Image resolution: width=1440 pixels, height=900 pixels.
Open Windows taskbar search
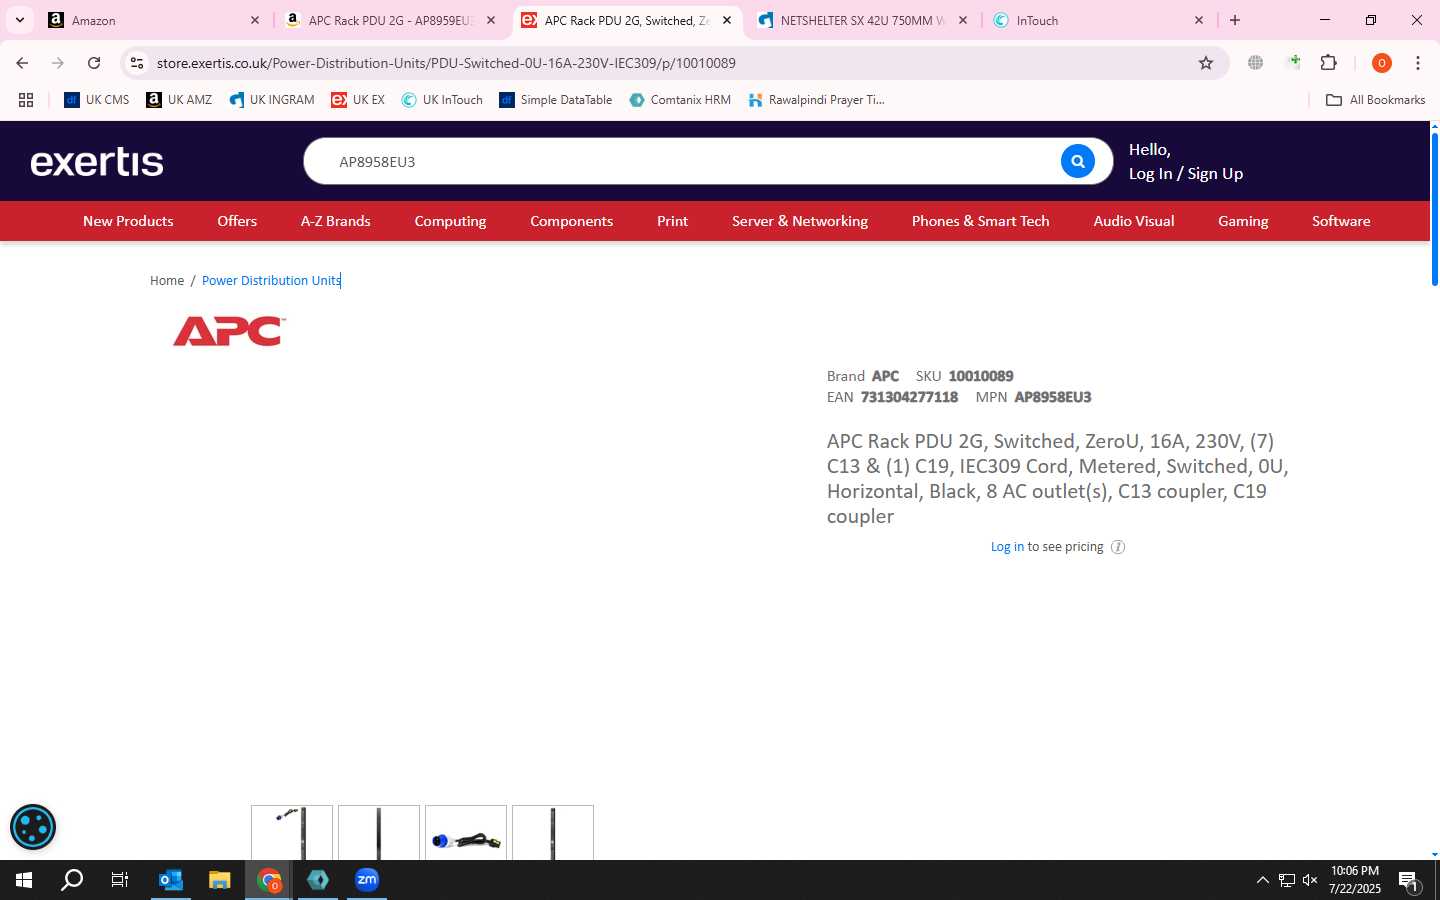click(72, 880)
